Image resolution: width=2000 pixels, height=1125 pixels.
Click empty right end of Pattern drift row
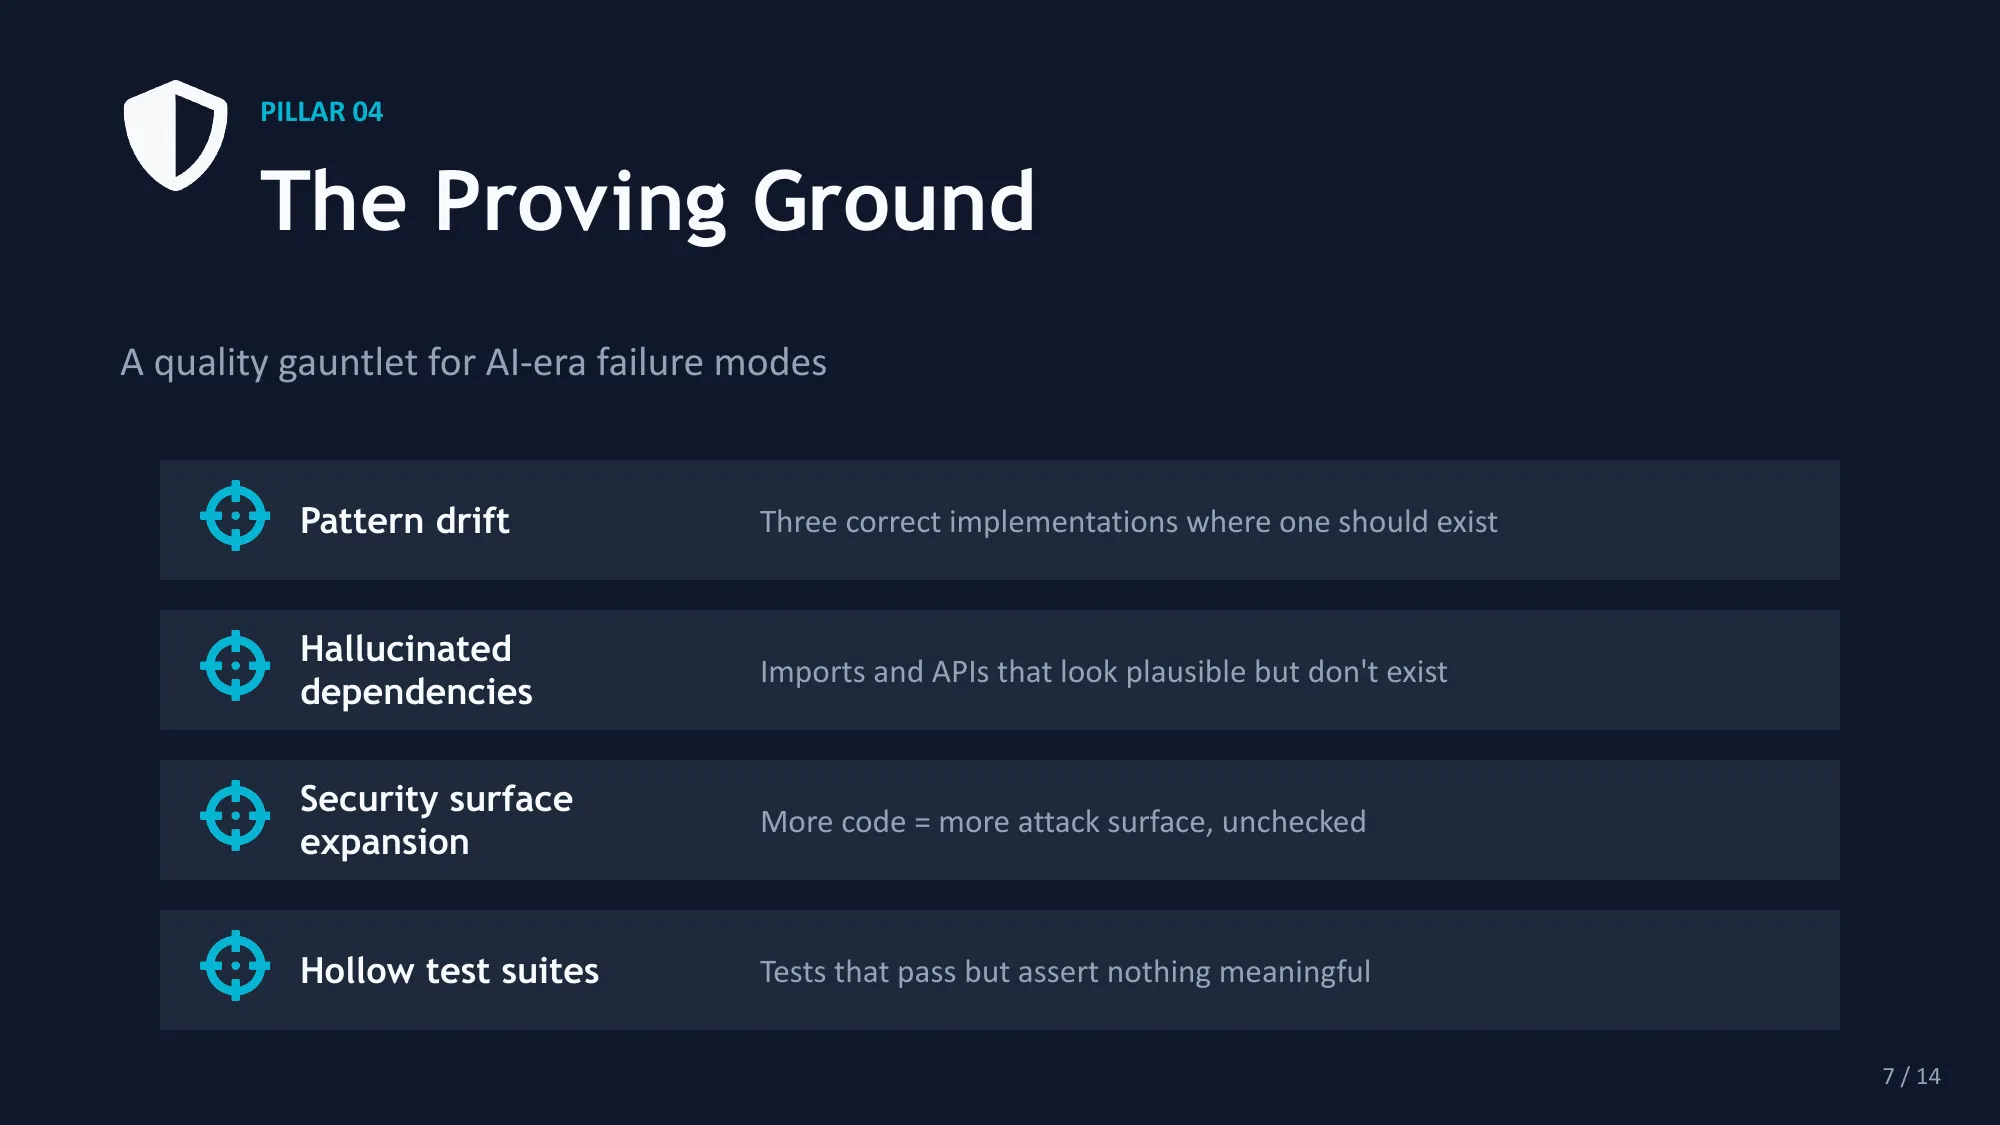(x=1700, y=520)
